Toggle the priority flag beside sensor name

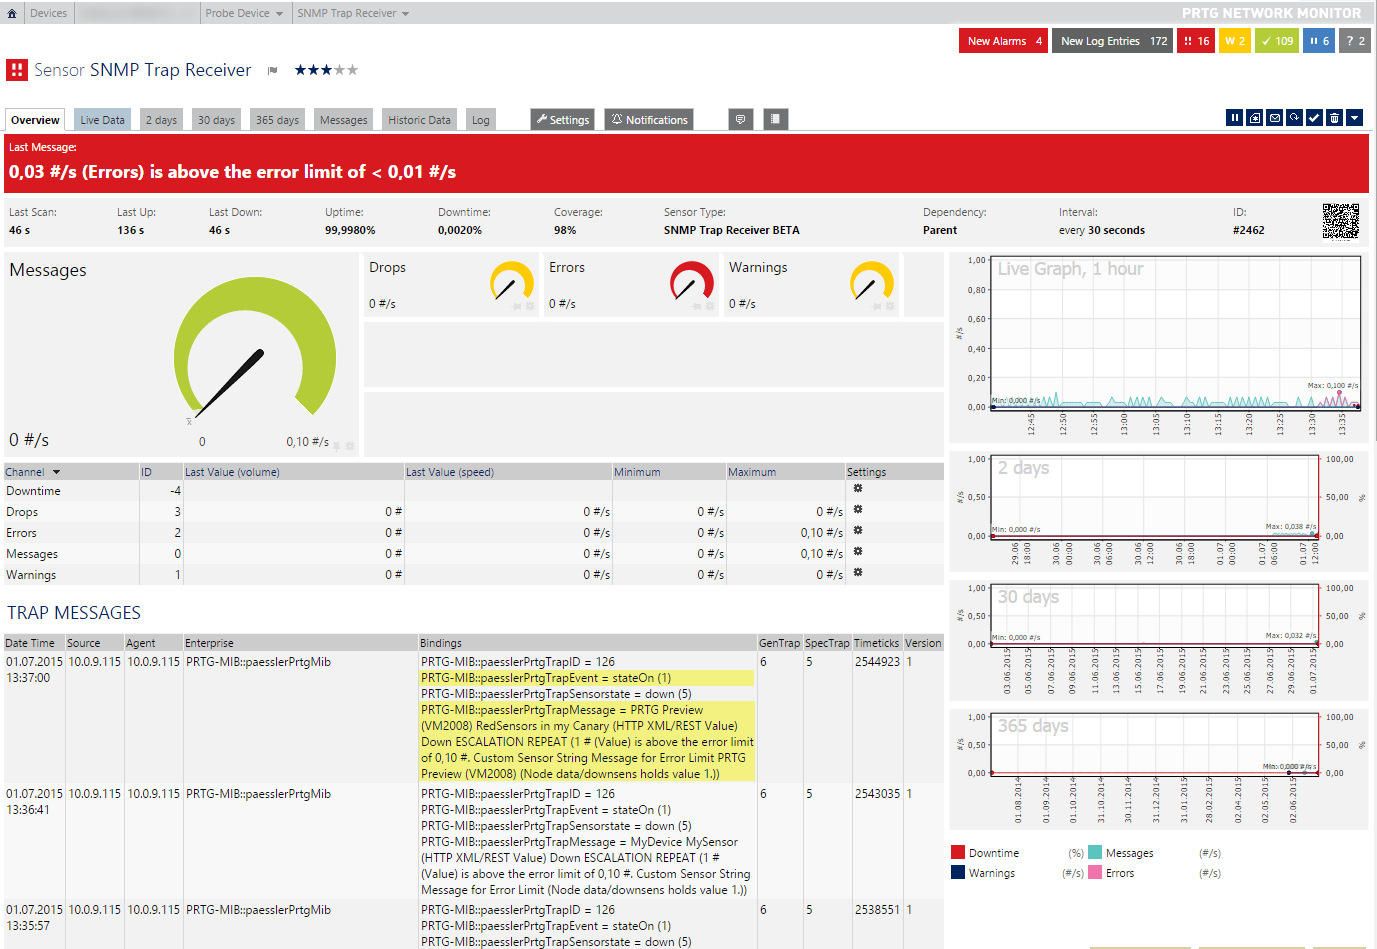(272, 70)
